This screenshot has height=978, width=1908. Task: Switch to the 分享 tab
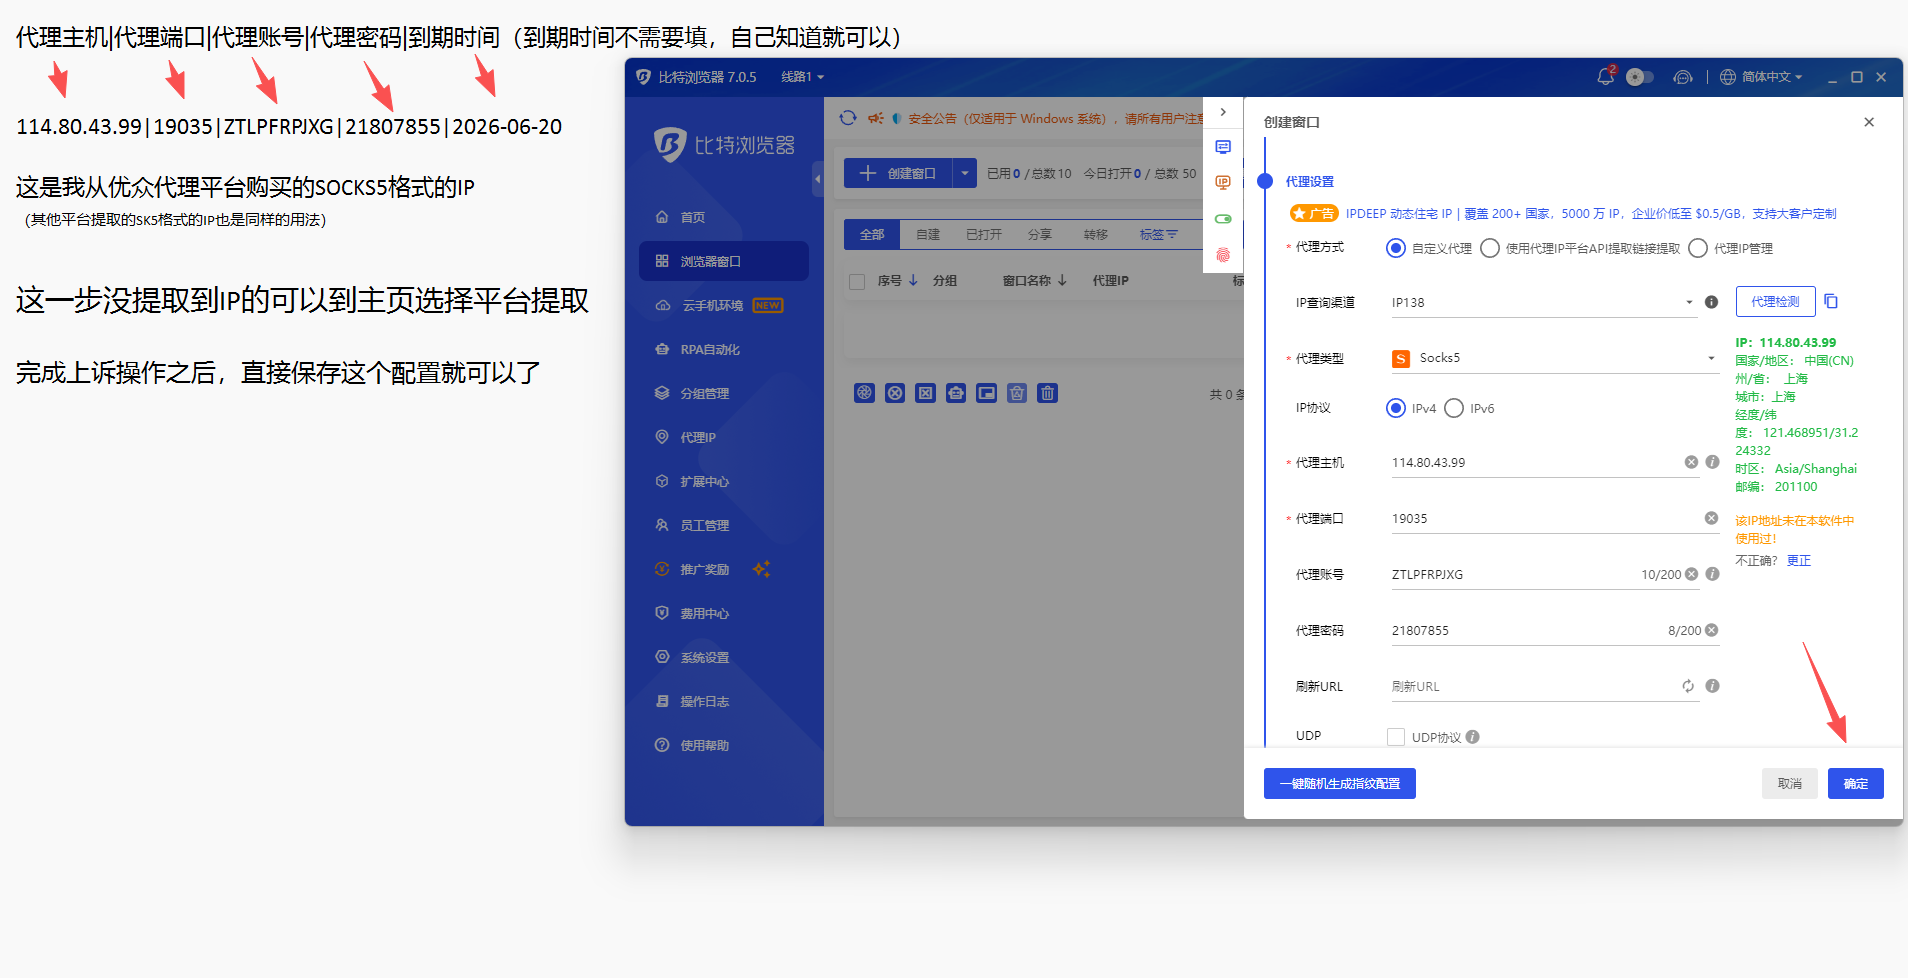(x=1040, y=234)
